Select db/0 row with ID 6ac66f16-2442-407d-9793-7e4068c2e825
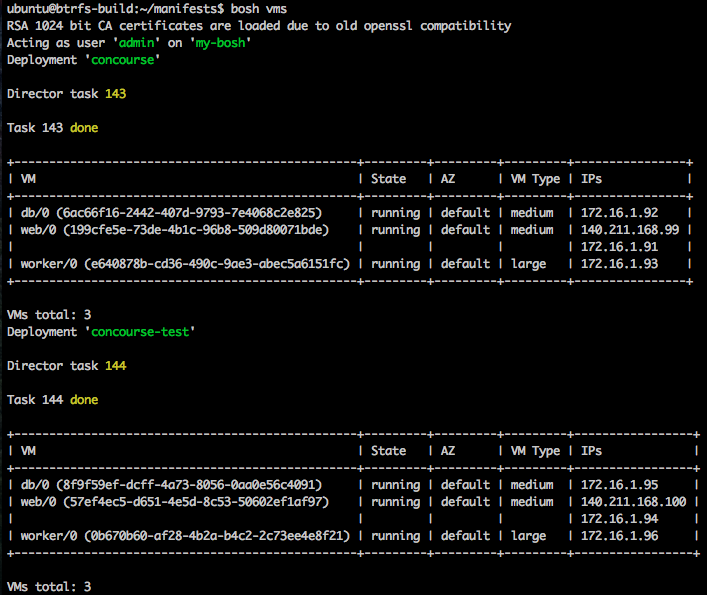The width and height of the screenshot is (707, 595). tap(350, 213)
